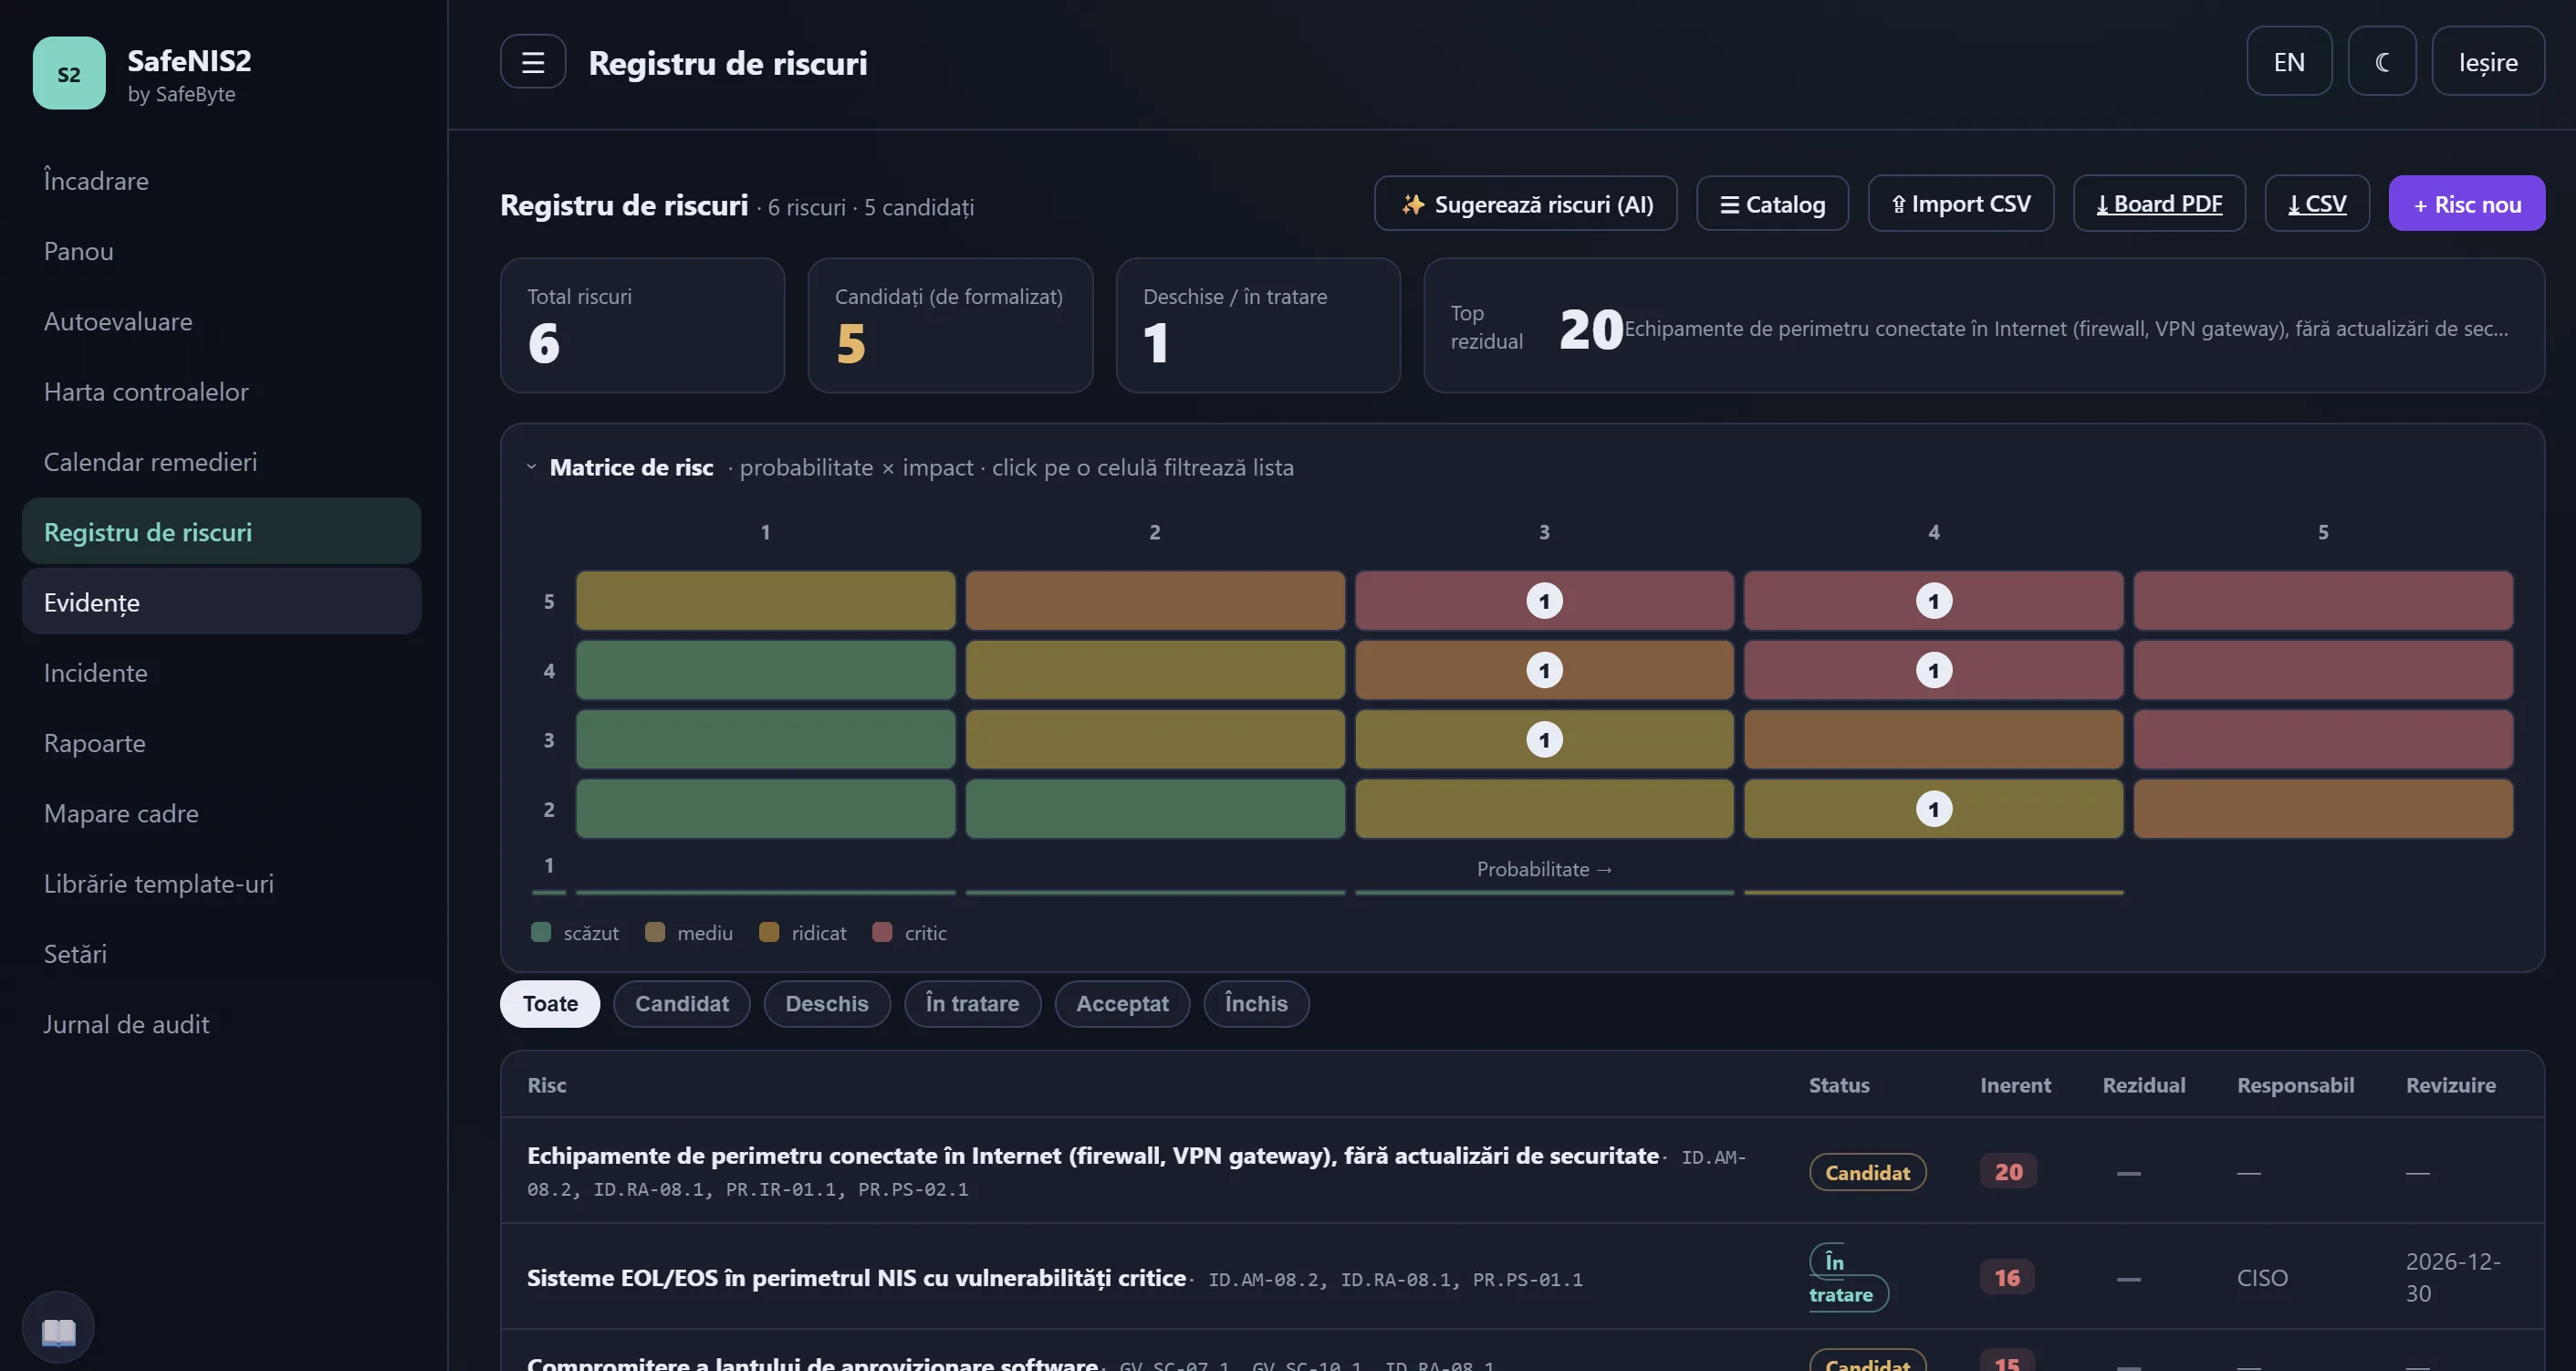
Task: Click the critic legend swatch
Action: tap(882, 932)
